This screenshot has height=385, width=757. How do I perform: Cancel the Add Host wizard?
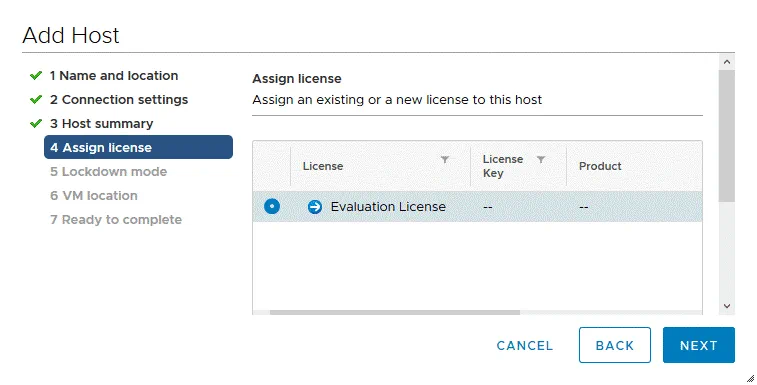[x=525, y=345]
